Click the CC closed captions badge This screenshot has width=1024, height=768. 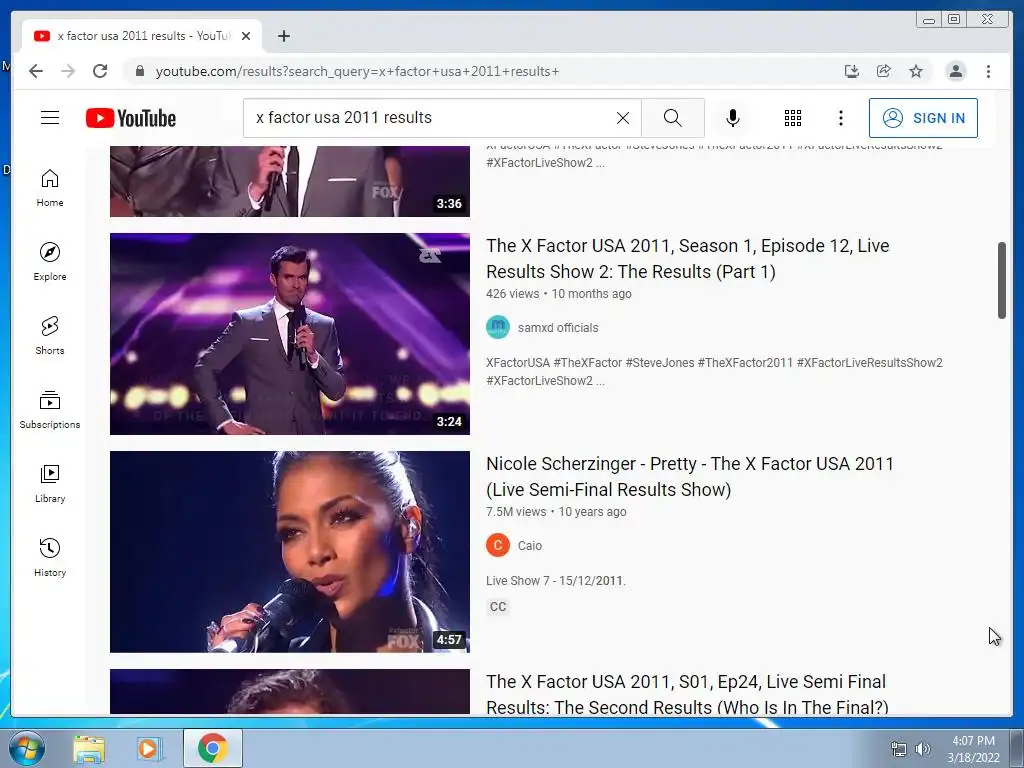(x=498, y=607)
